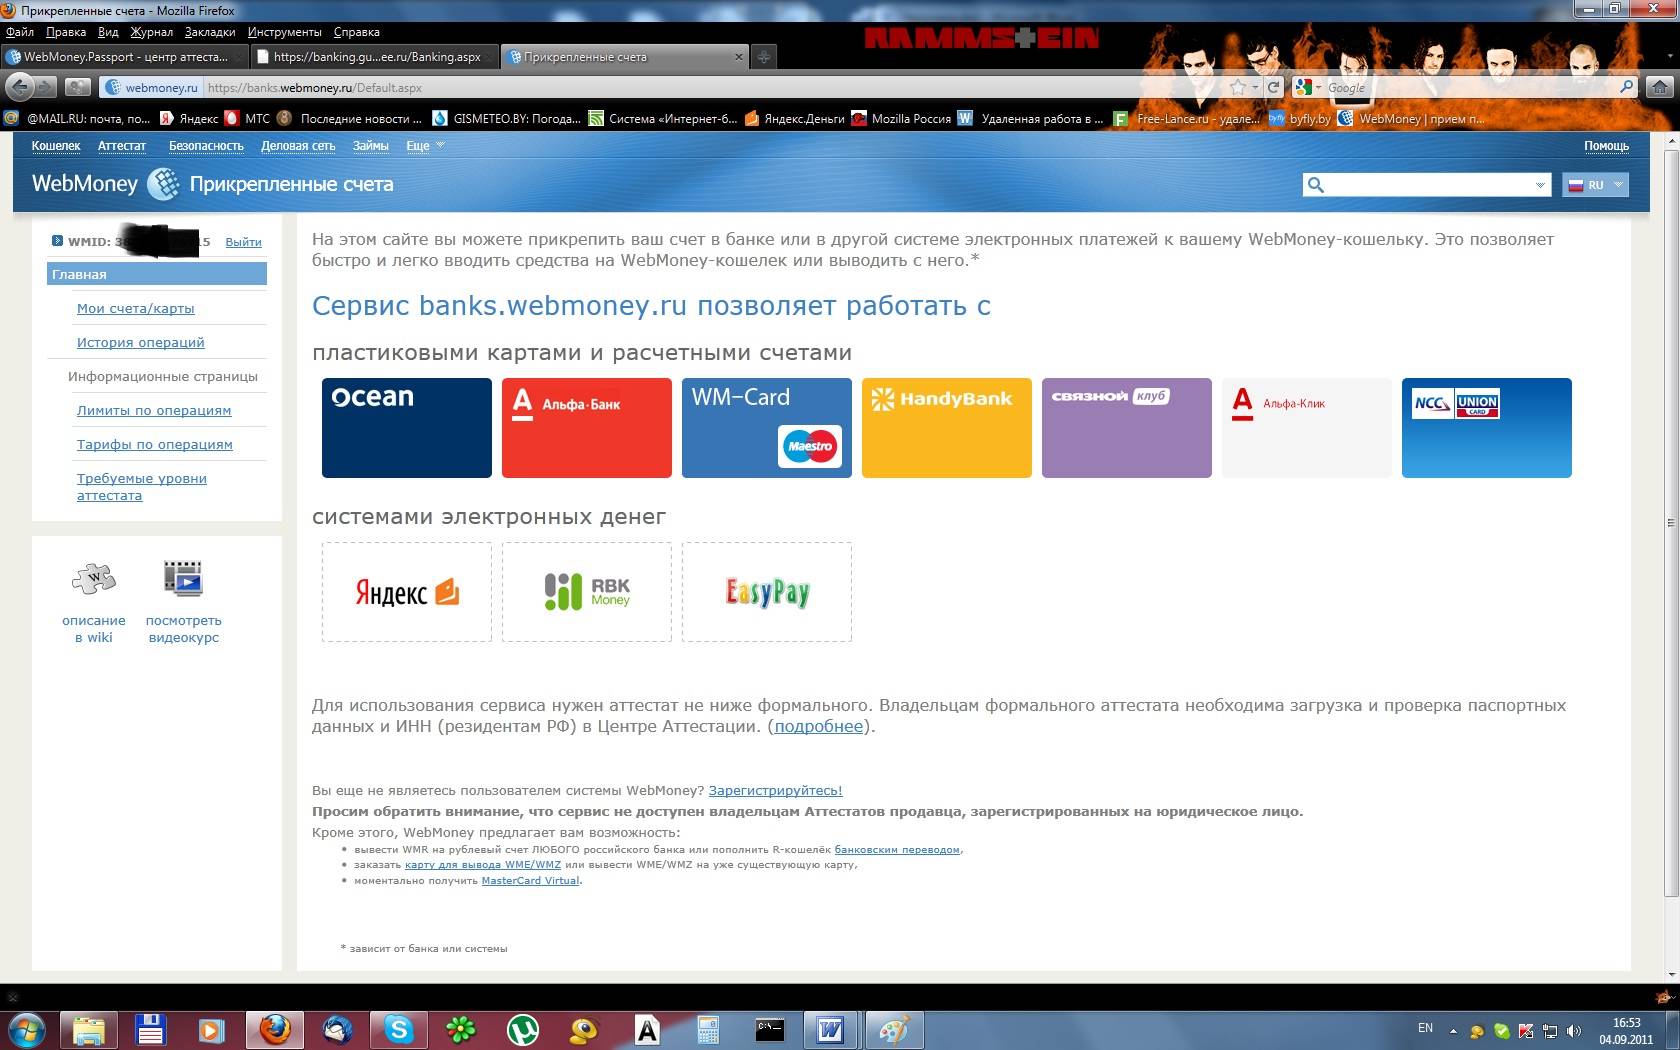Screen dimensions: 1680x1050
Task: Select the red Альфа-Банк tile
Action: 587,428
